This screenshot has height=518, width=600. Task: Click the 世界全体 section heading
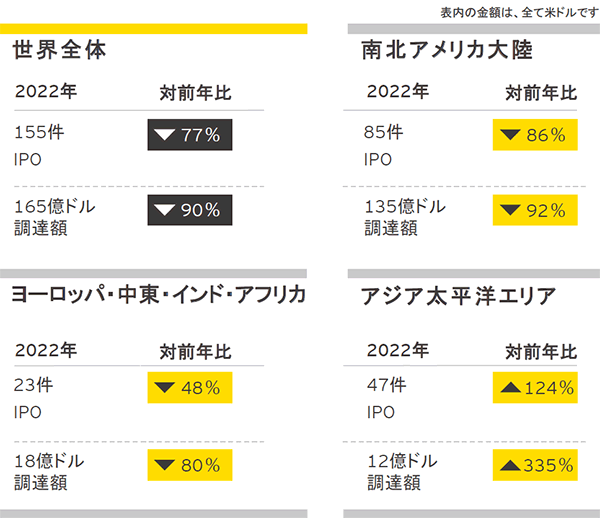point(60,50)
